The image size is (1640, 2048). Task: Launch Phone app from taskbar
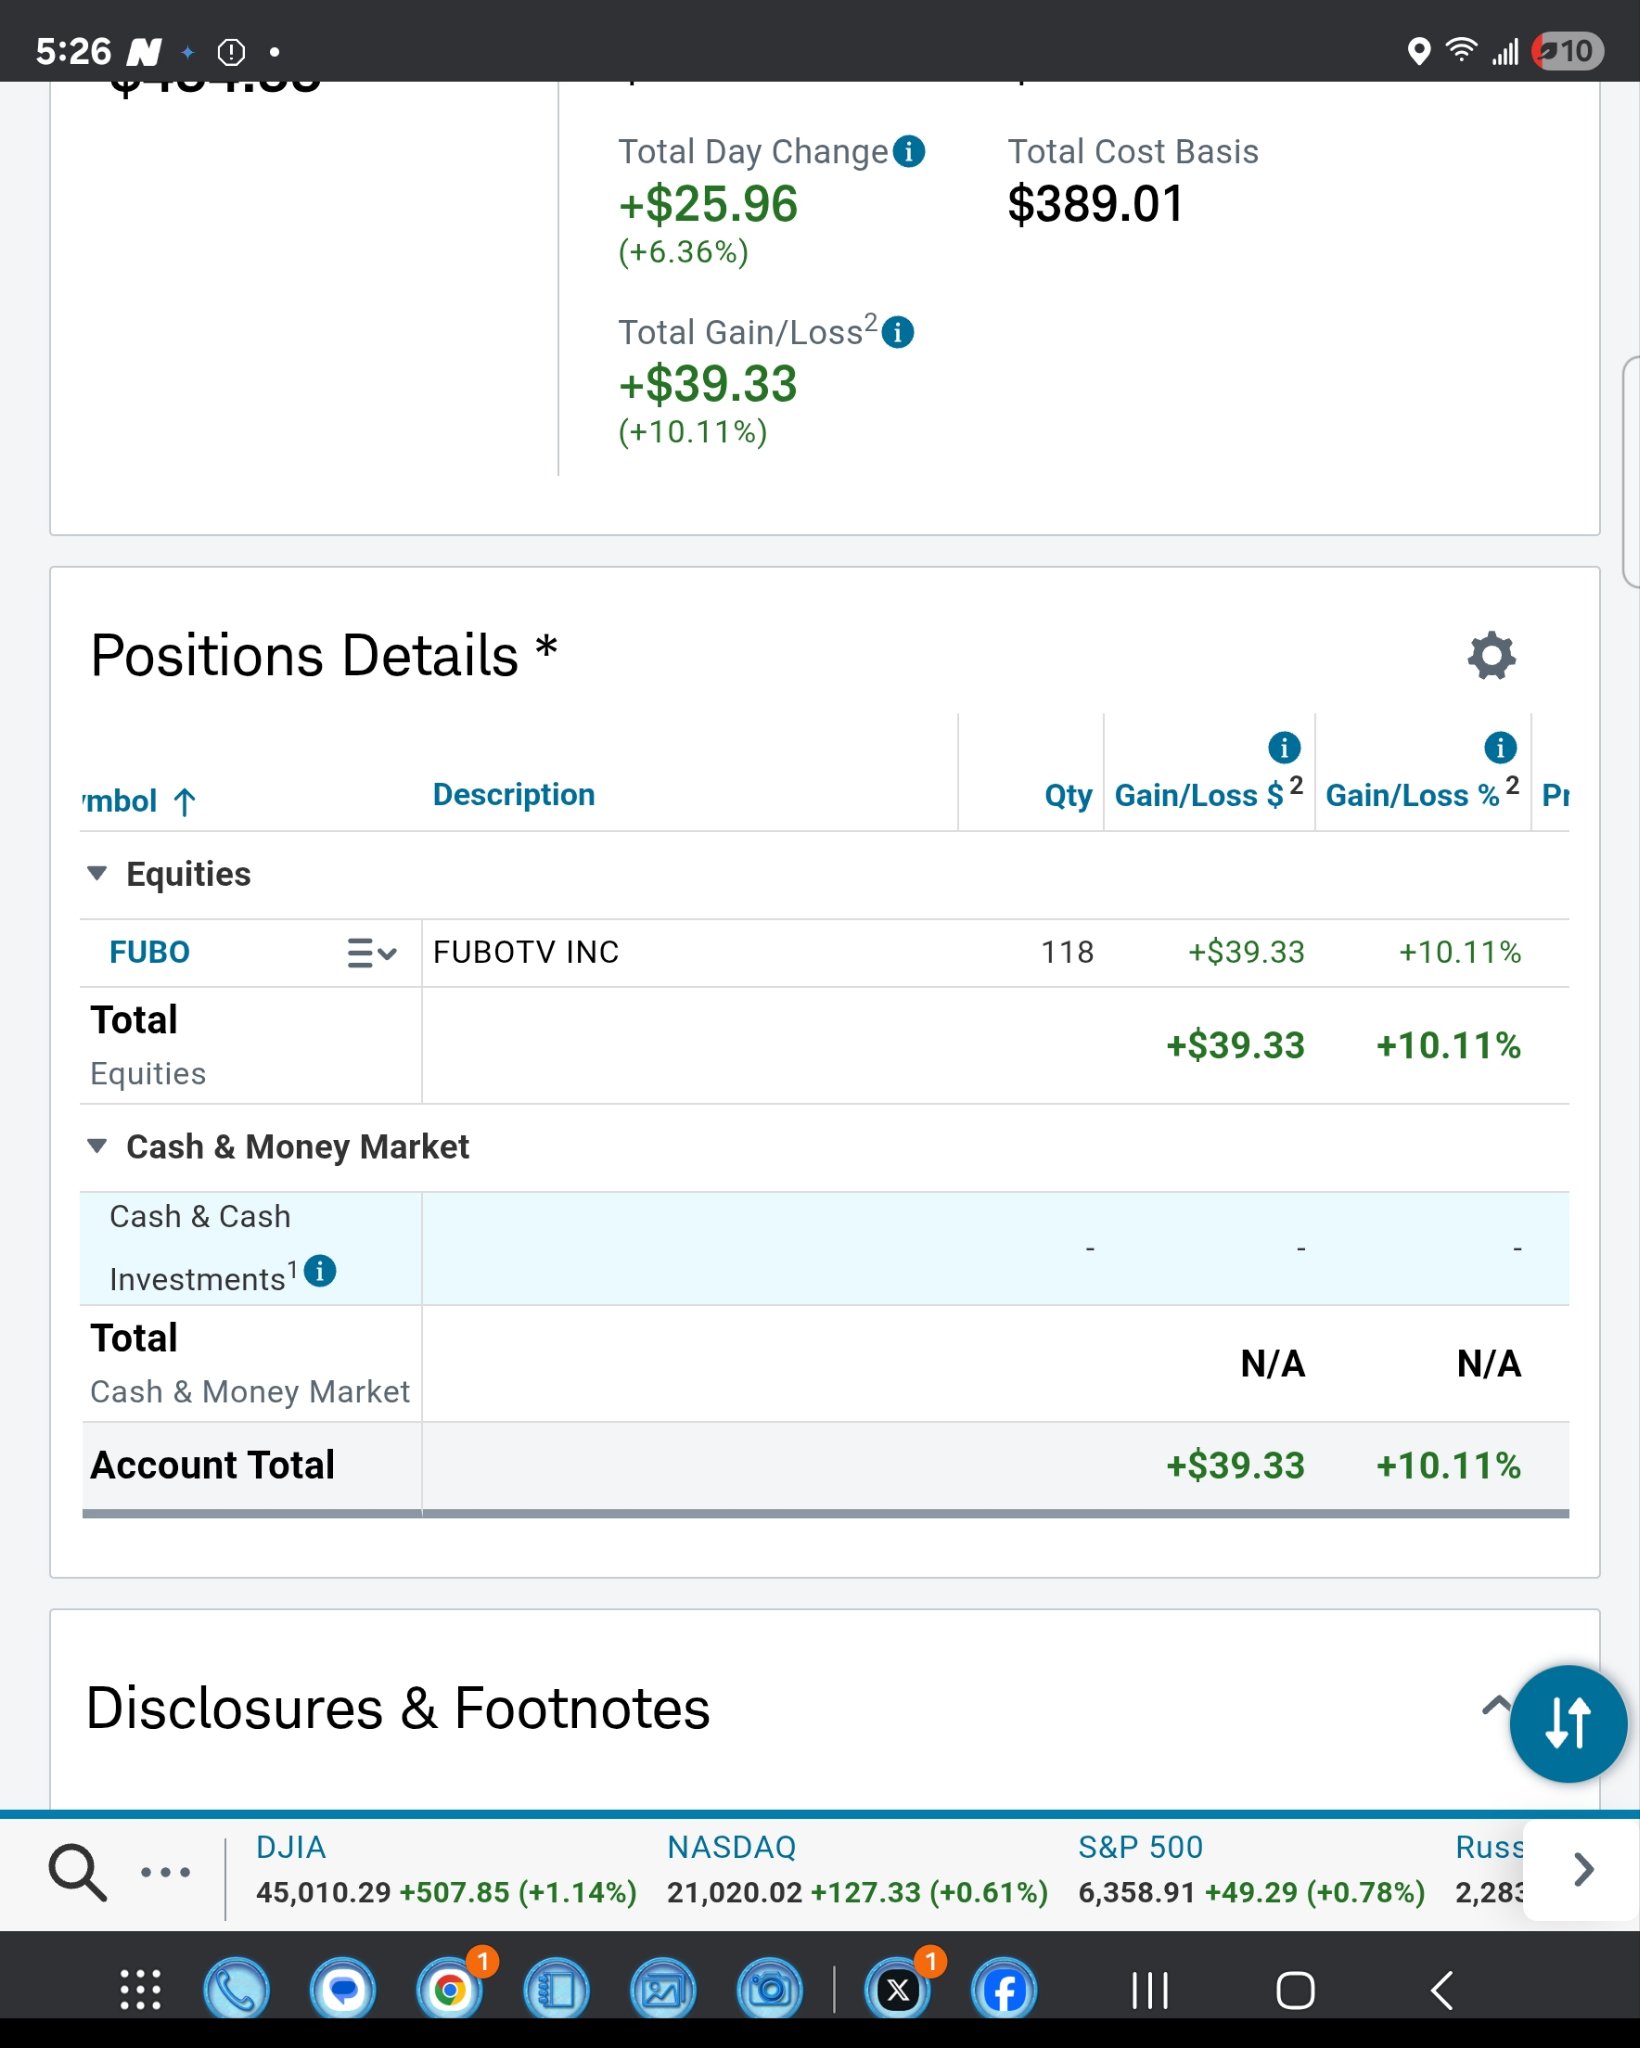tap(236, 1990)
